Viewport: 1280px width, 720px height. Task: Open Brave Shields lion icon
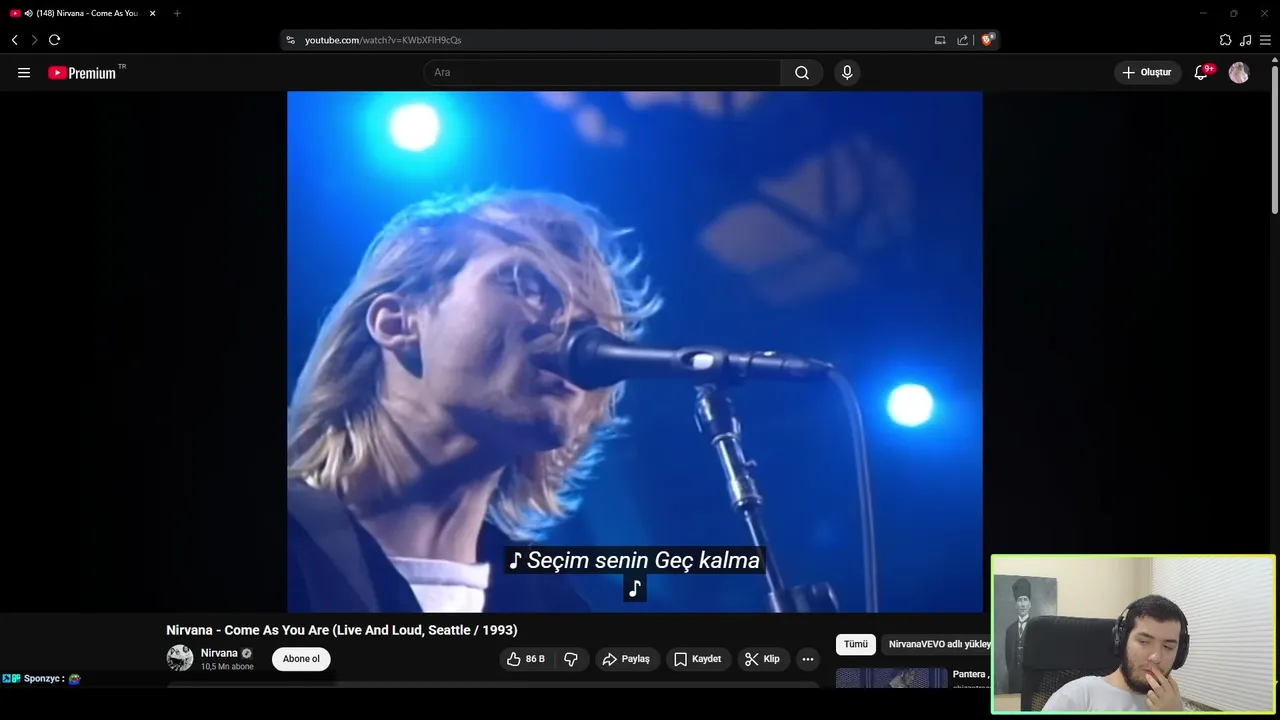[x=987, y=40]
